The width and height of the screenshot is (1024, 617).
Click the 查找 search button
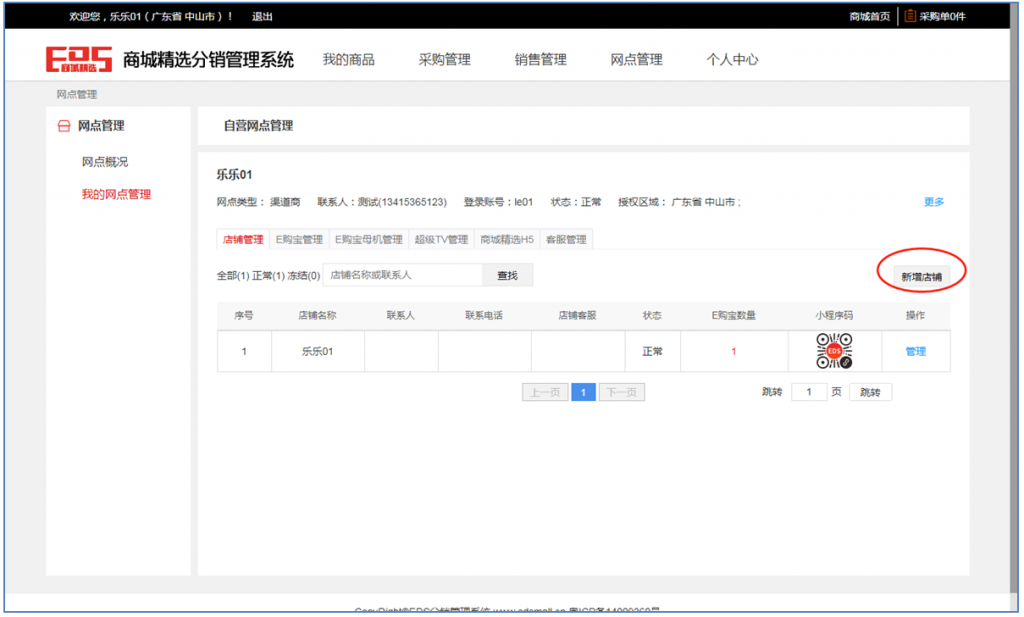[x=507, y=275]
